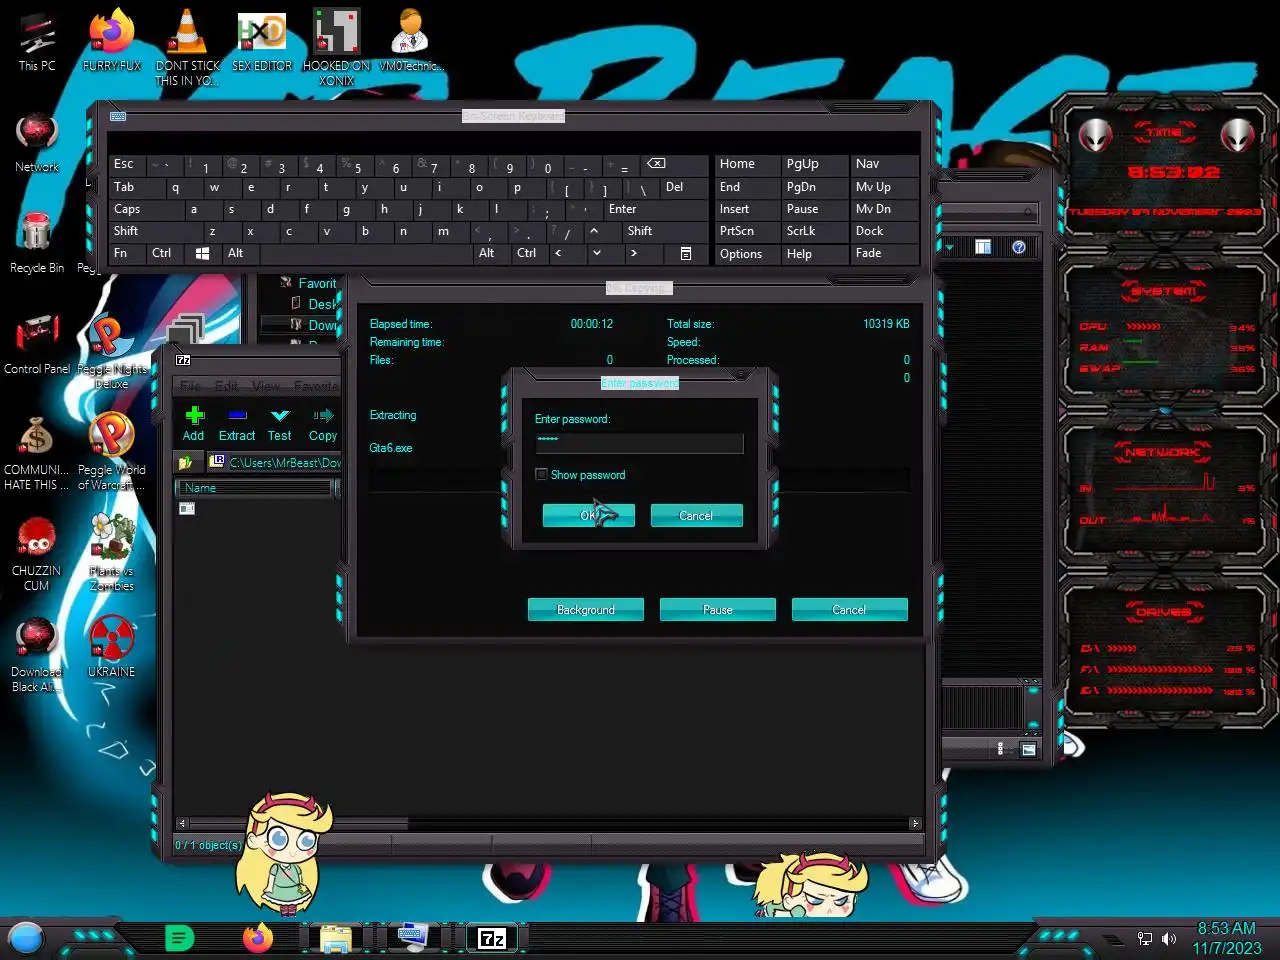Open the Peggle Nights Deluxe desktop shortcut
The image size is (1280, 960).
[112, 350]
